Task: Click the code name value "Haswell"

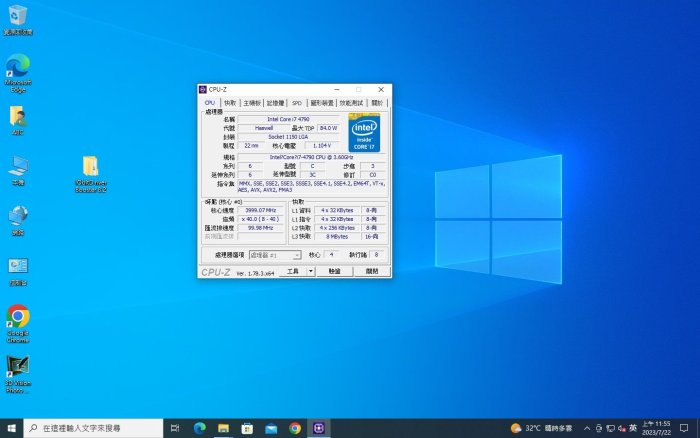Action: 263,128
